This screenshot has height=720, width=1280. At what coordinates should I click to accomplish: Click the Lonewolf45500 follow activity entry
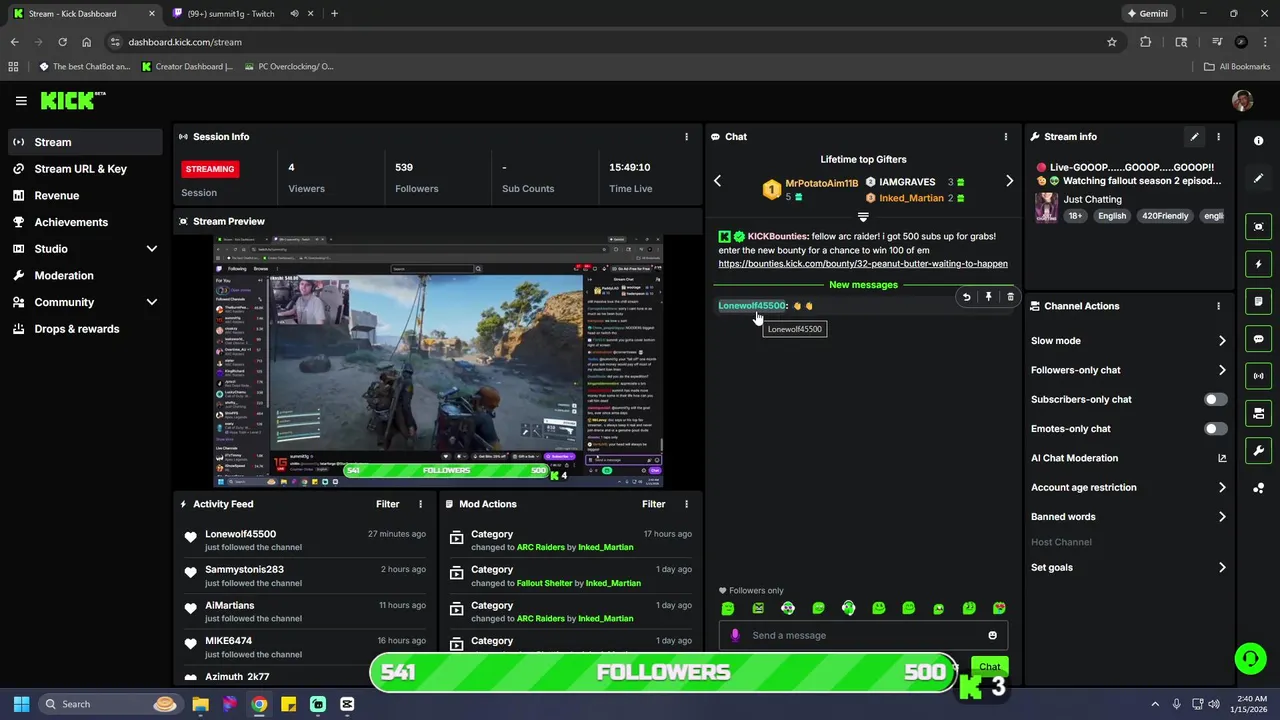click(x=307, y=540)
